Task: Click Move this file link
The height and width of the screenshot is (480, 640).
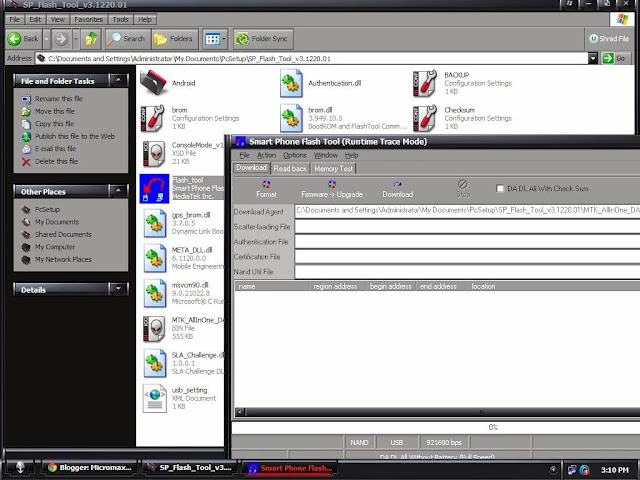Action: (x=55, y=111)
